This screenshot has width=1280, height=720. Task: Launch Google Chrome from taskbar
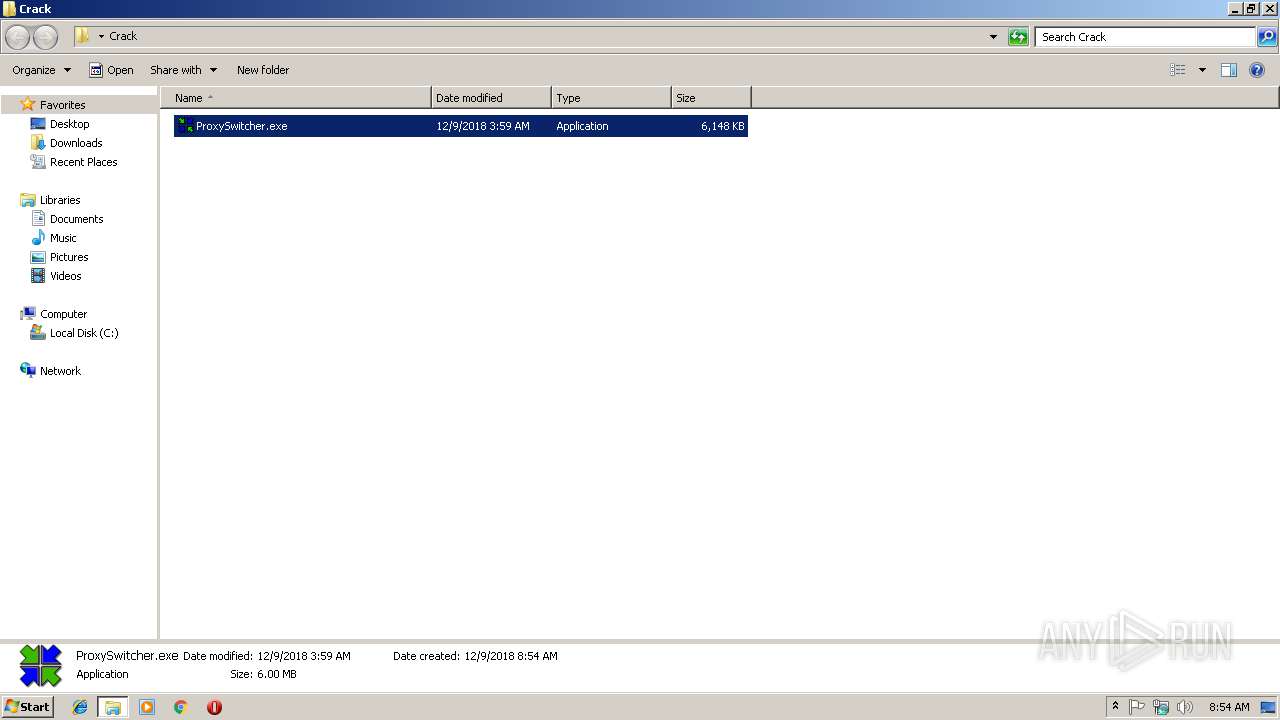click(x=181, y=707)
